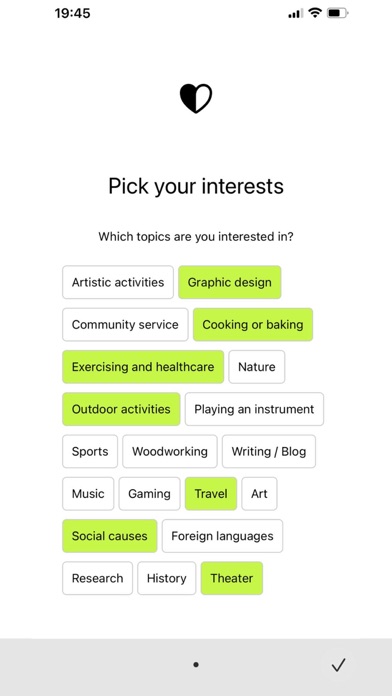Screen dimensions: 392x696
Task: Tap the battery status icon
Action: 338,13
